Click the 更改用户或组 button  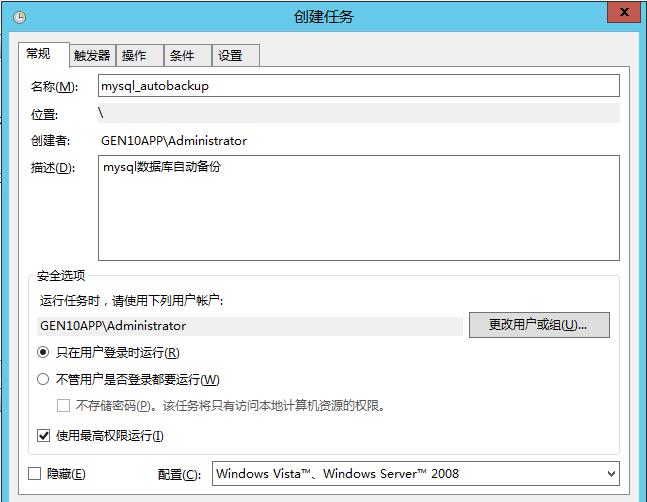539,325
